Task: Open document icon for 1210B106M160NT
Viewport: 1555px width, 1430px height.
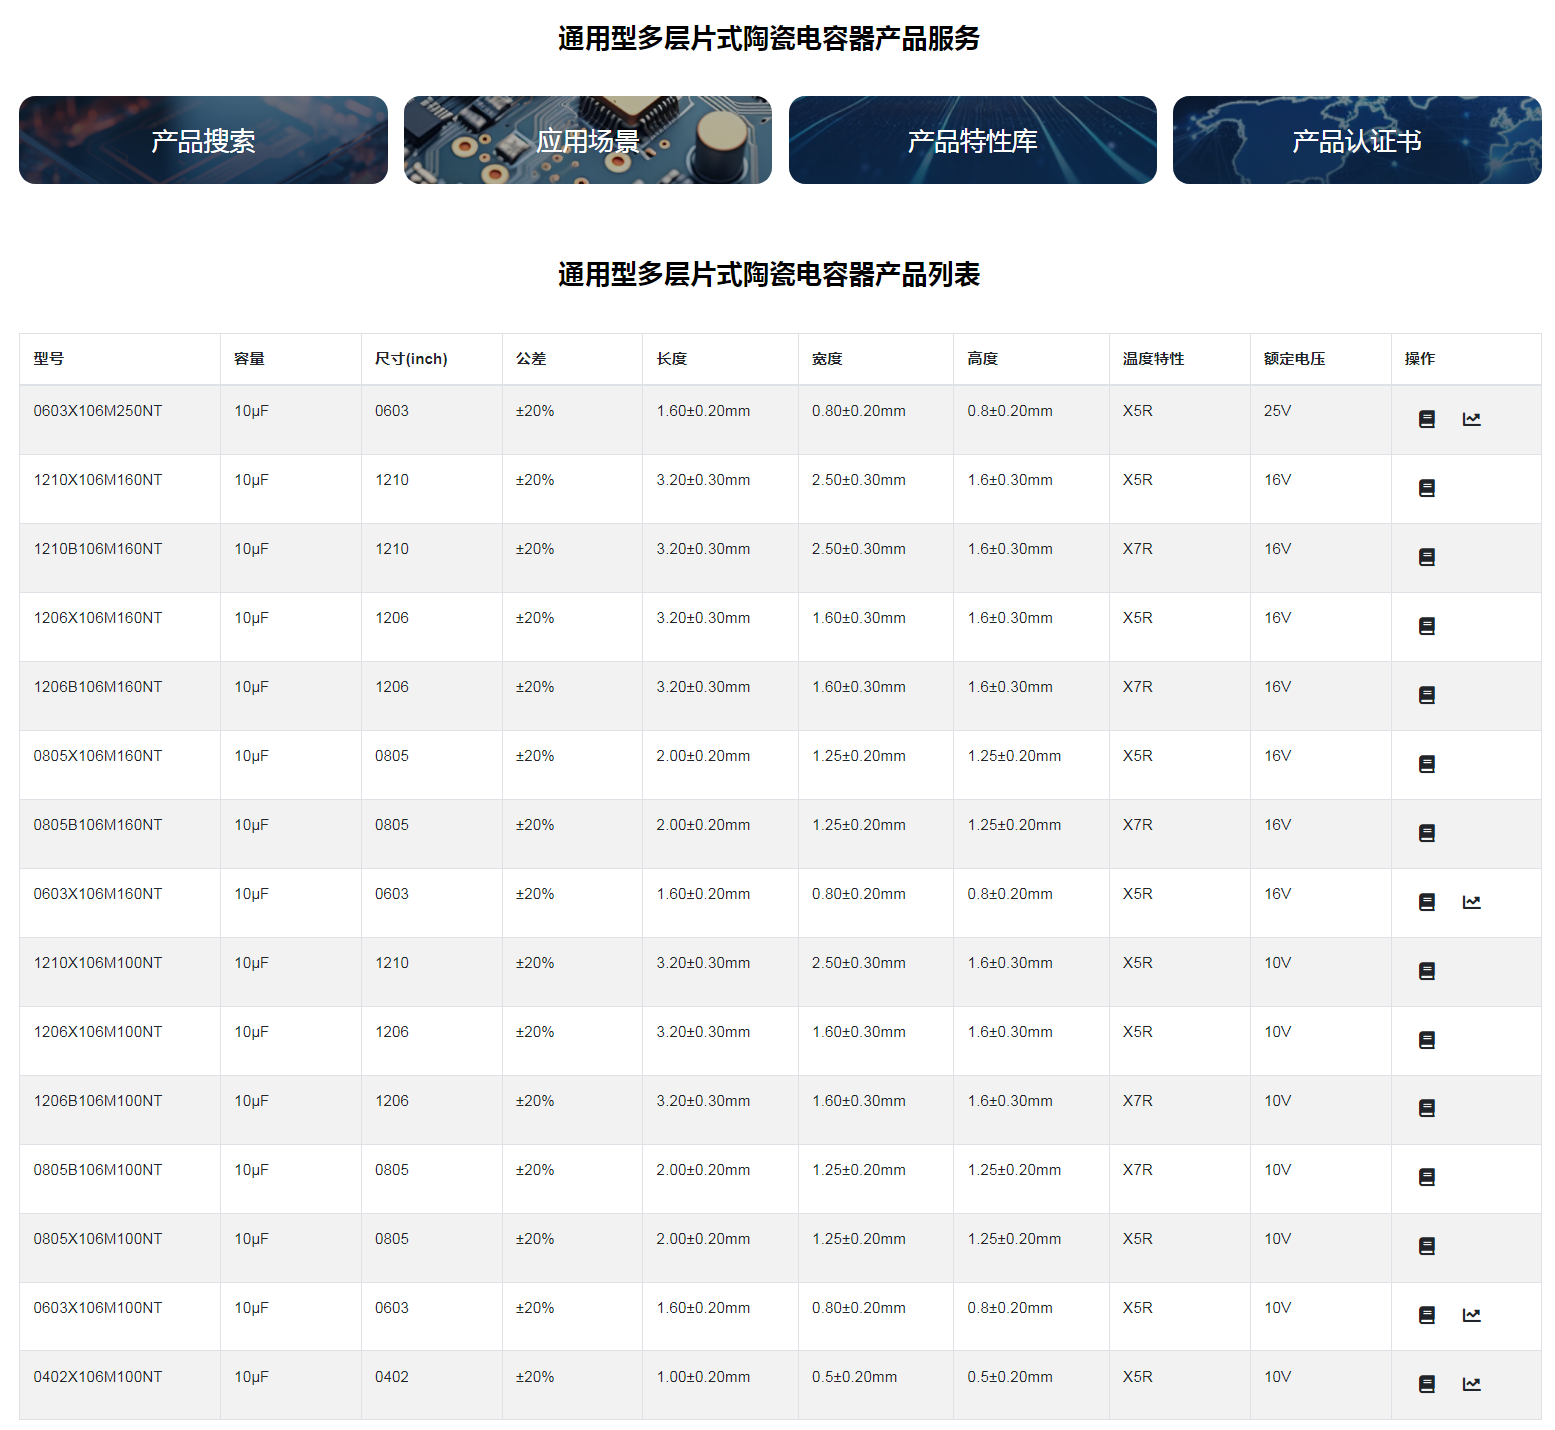Action: pyautogui.click(x=1426, y=557)
